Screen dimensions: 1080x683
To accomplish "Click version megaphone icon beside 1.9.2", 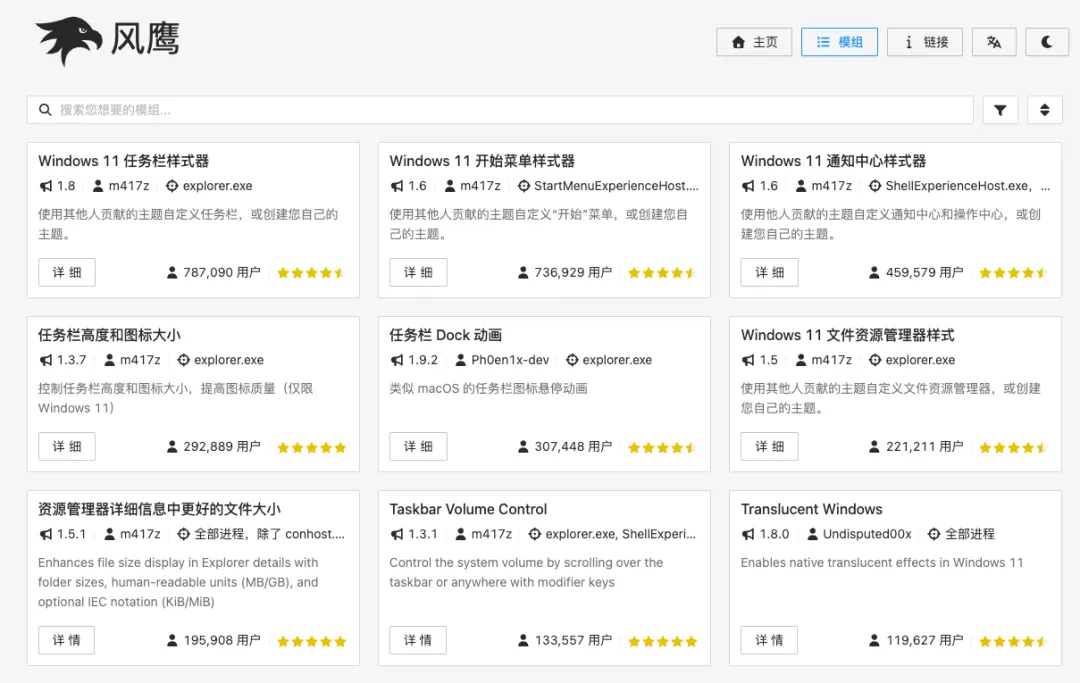I will (397, 360).
